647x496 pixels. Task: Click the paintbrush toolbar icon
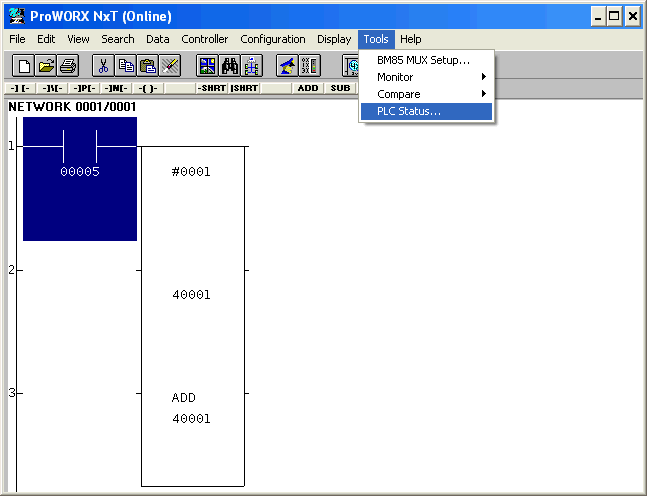(x=170, y=66)
